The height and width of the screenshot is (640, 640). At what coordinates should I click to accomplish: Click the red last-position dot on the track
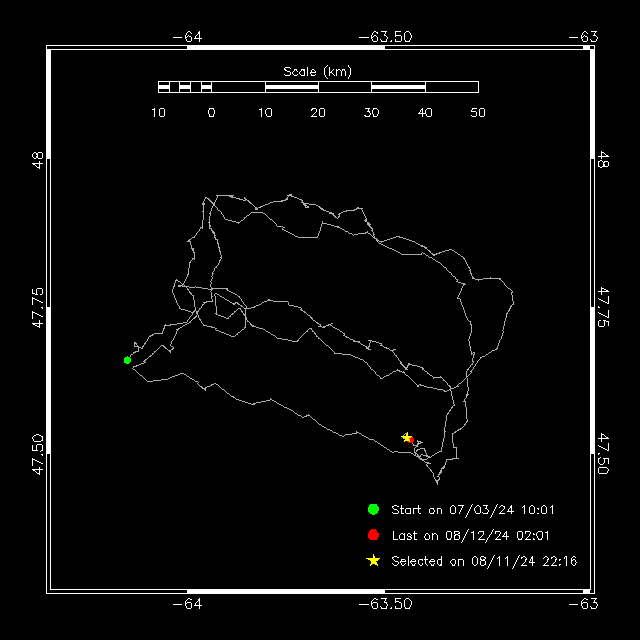pos(411,441)
